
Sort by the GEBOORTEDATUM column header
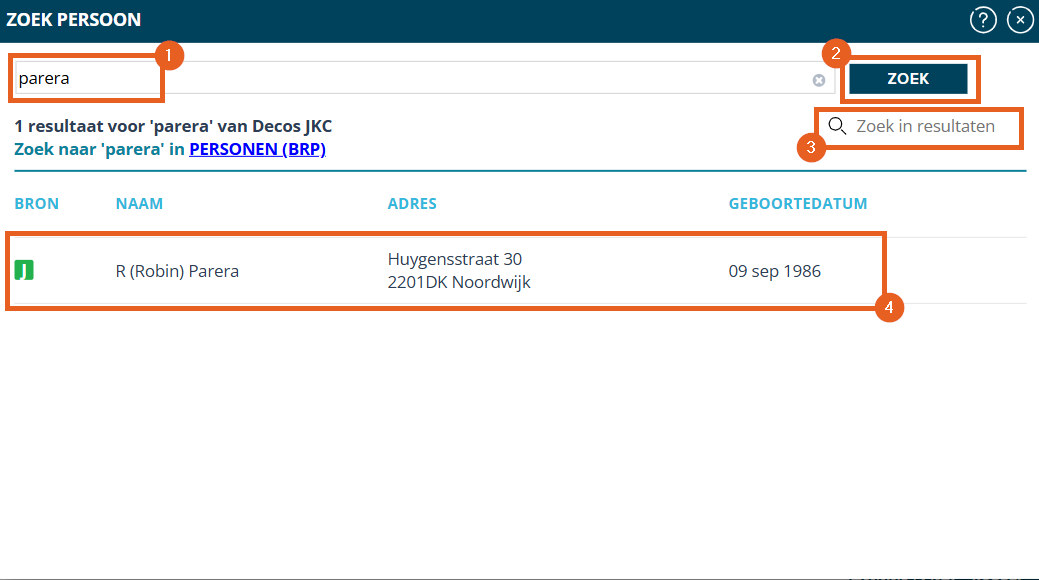(x=797, y=204)
